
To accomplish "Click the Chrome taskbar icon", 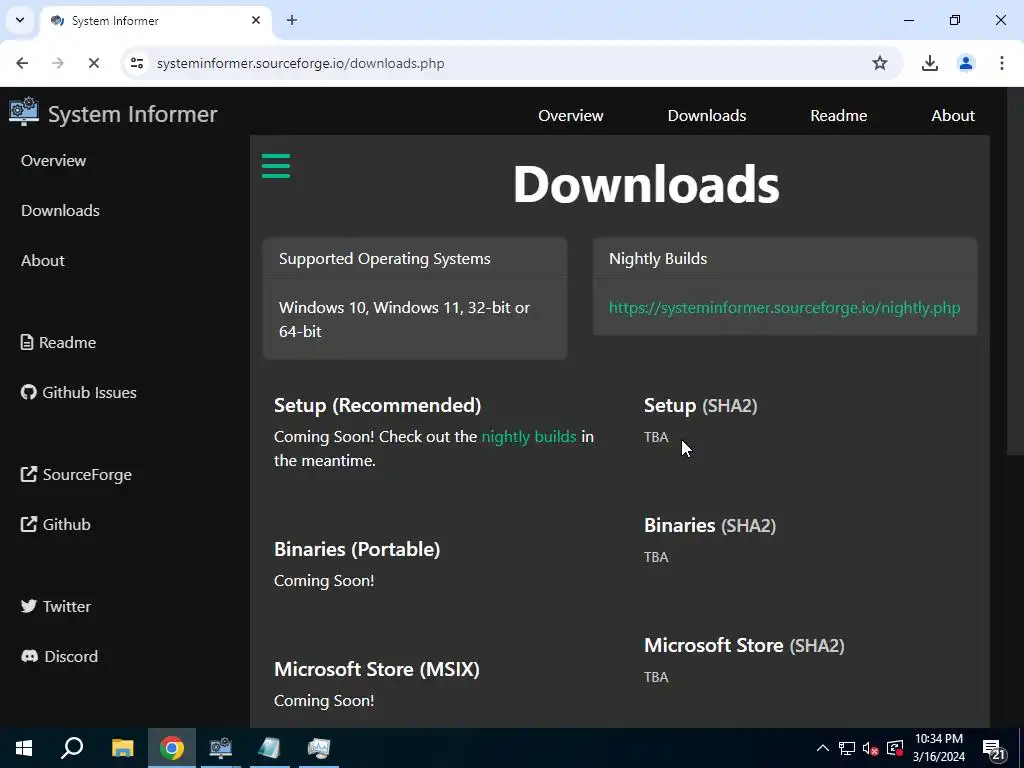I will coord(172,748).
